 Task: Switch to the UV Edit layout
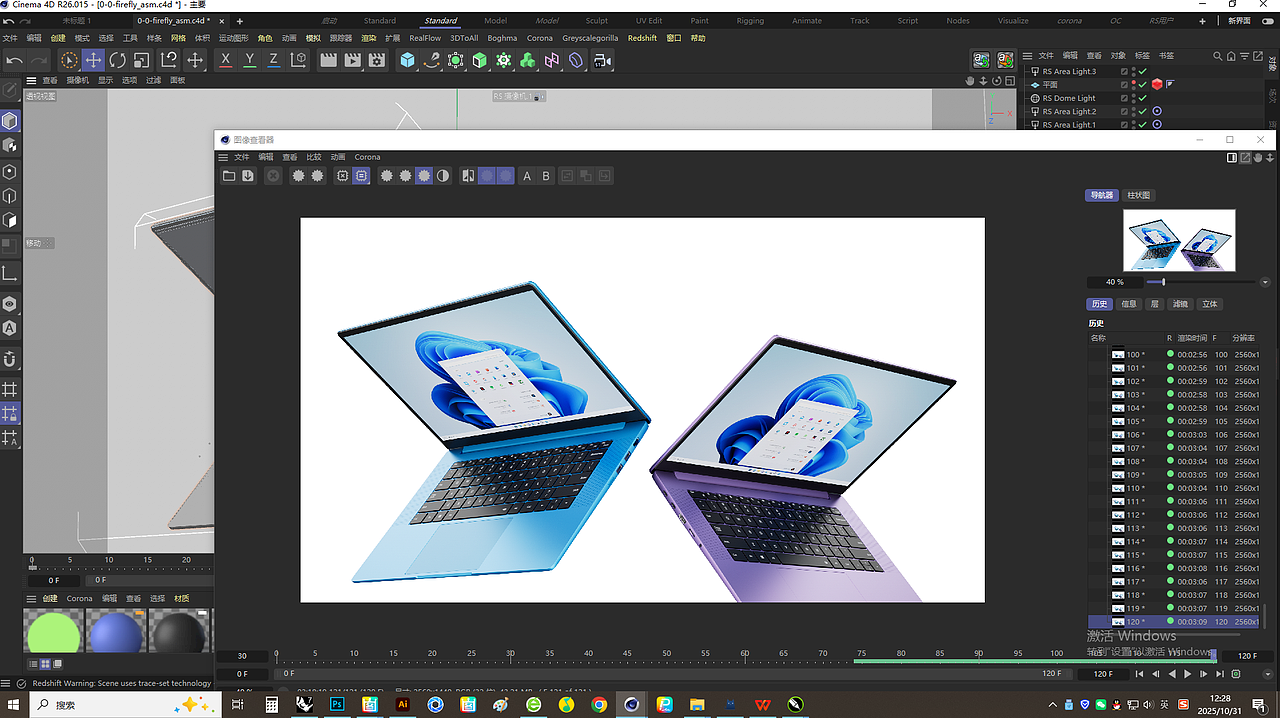(649, 20)
